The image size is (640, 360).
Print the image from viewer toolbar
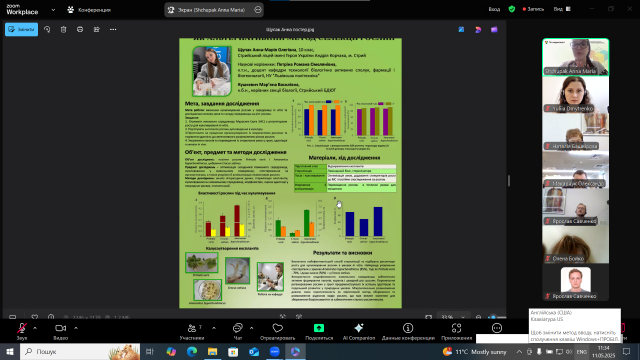pos(80,29)
